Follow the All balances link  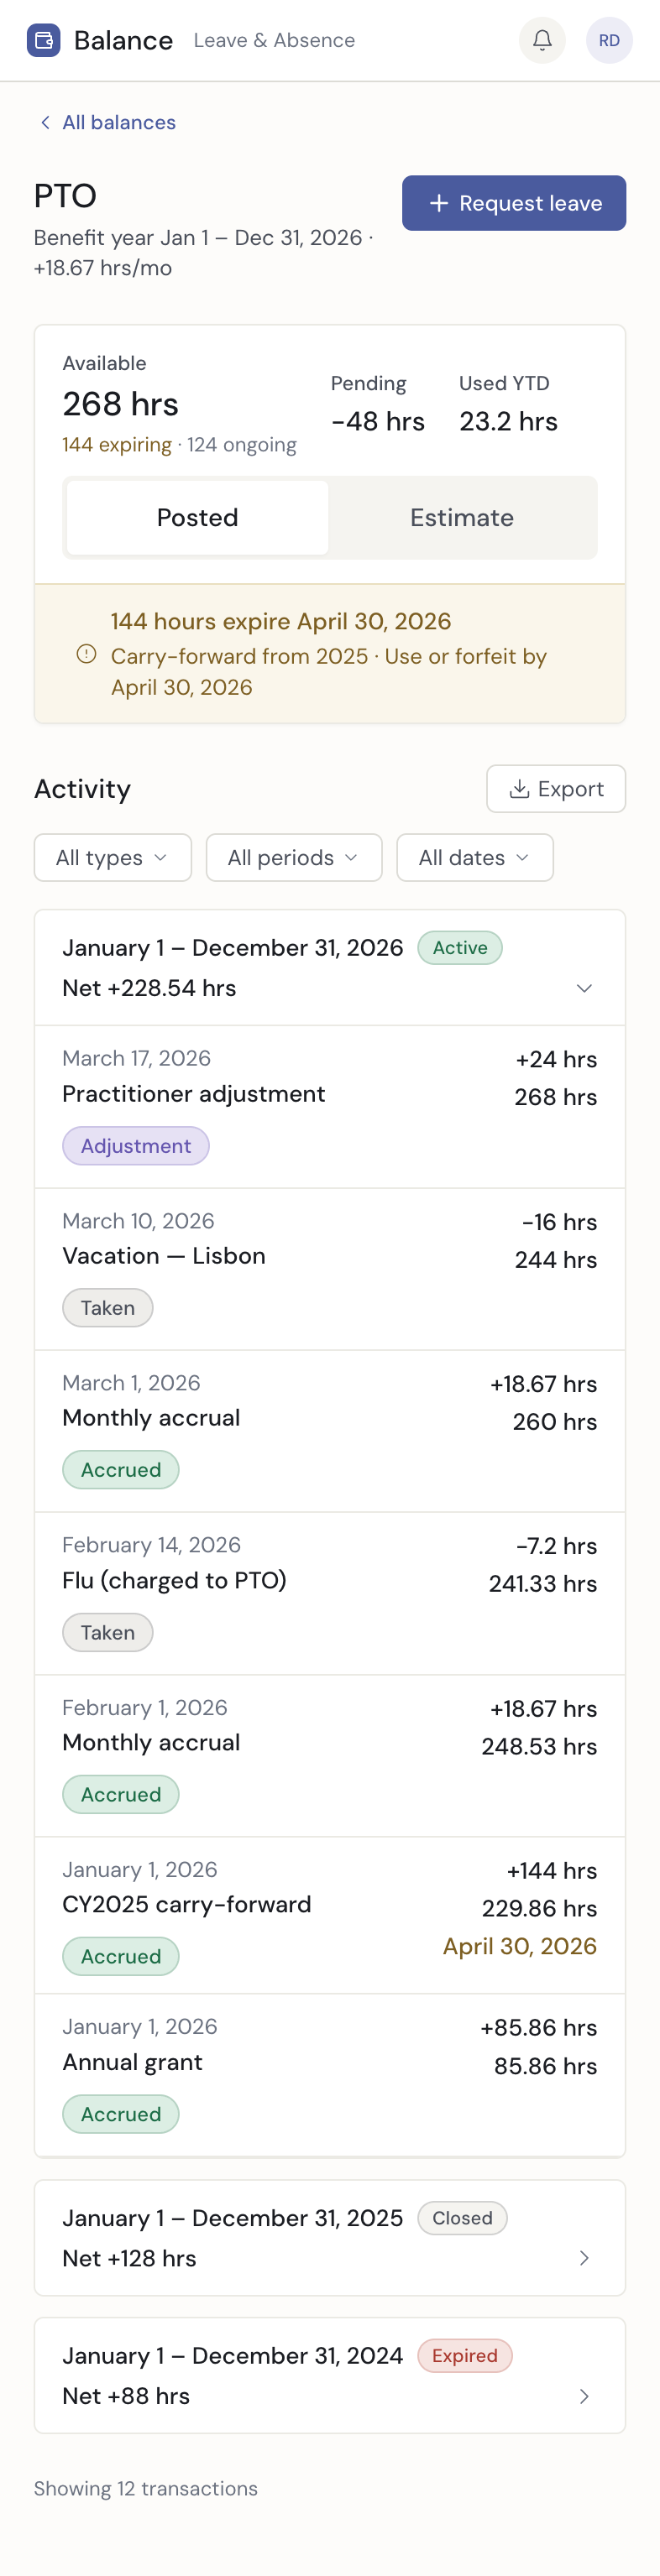click(x=118, y=122)
